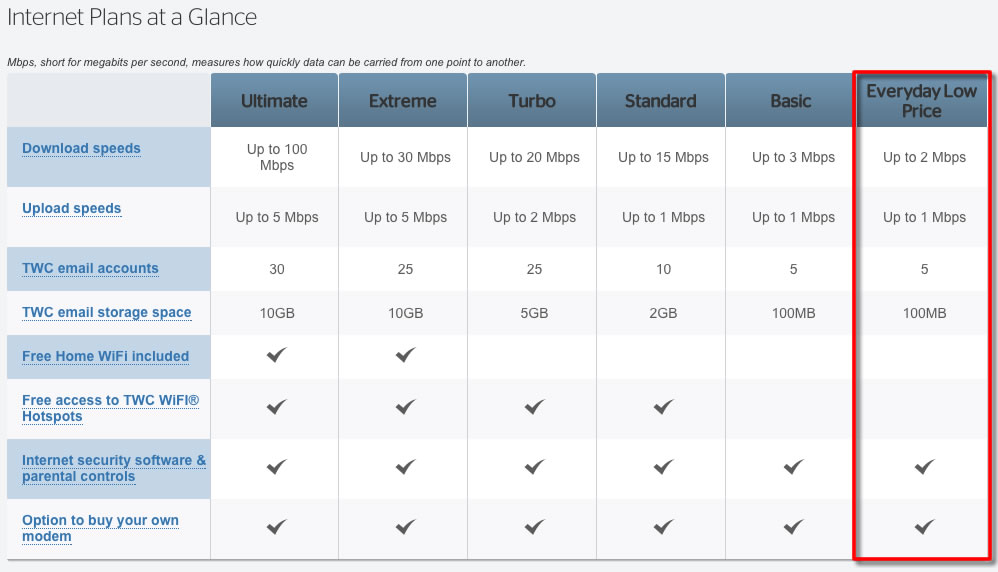This screenshot has width=998, height=572.
Task: Click Extreme's Free Home WiFi checkmark
Action: tap(405, 355)
